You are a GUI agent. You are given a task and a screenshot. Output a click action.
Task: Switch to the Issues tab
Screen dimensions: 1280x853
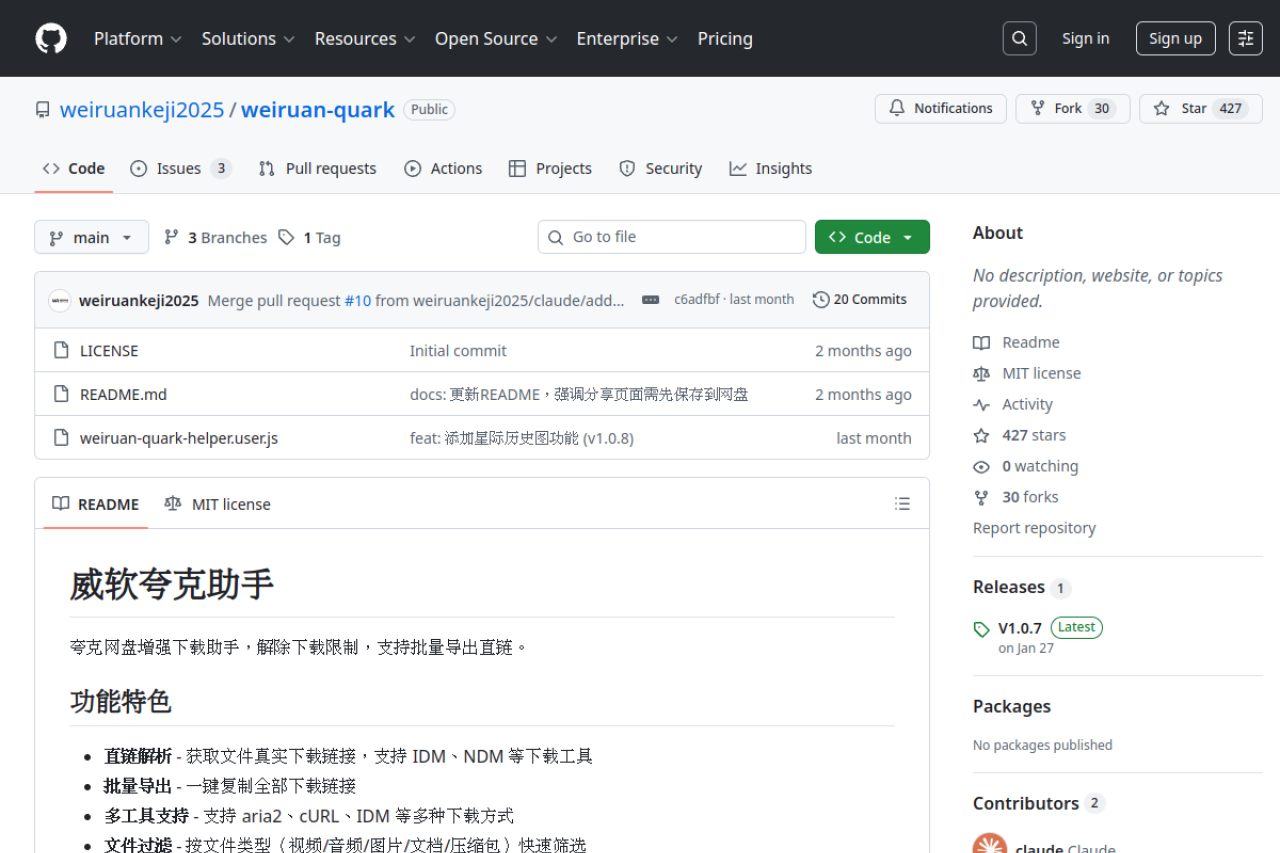click(x=180, y=169)
